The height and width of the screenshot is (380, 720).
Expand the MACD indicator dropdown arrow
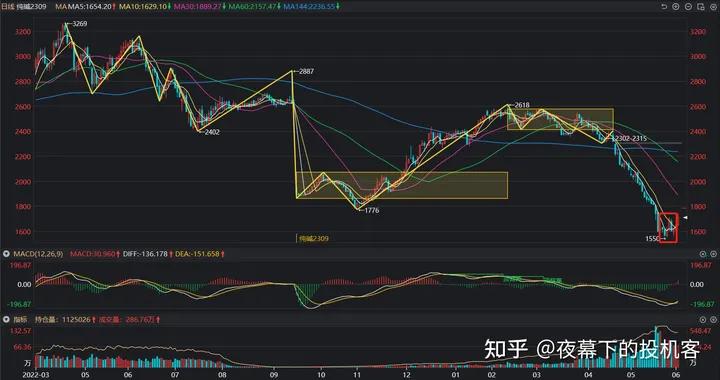[x=7, y=254]
